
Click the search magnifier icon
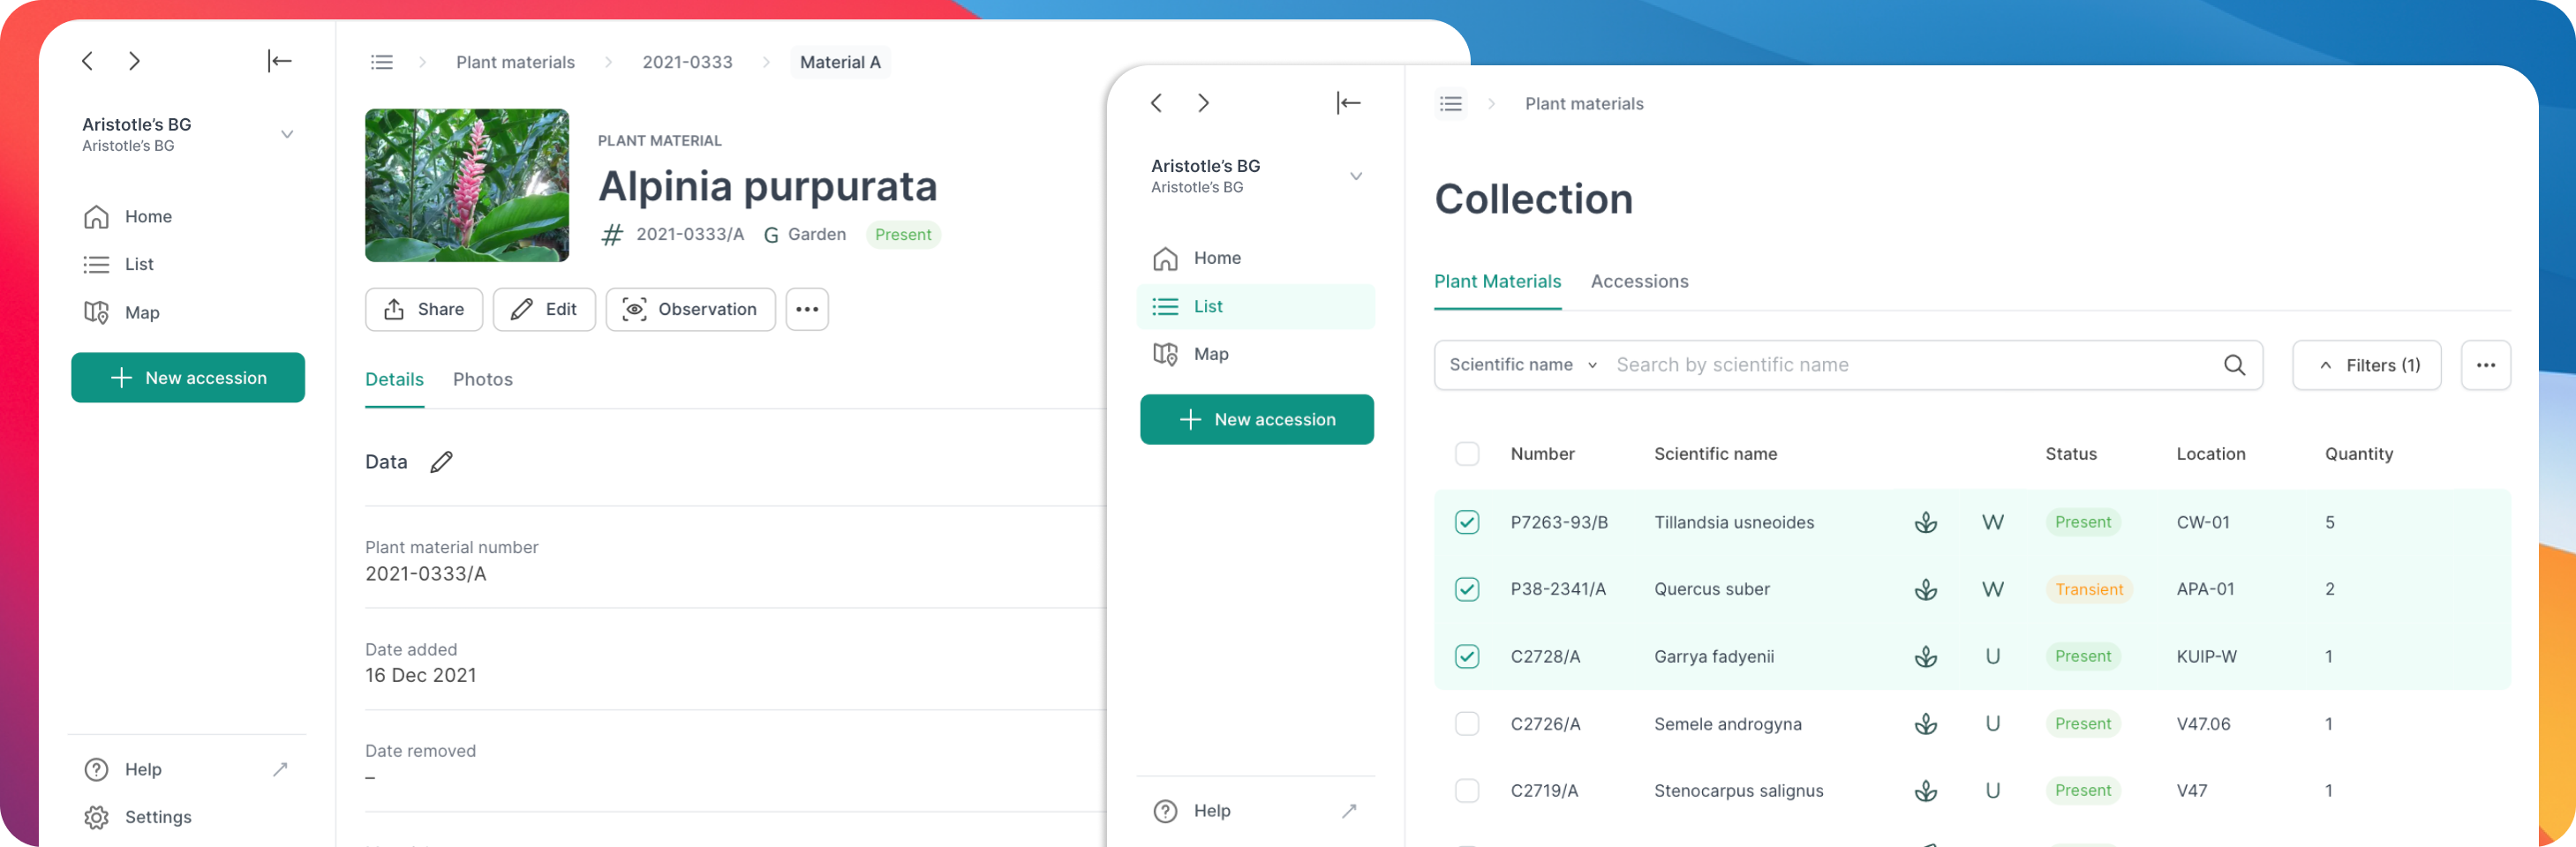point(2234,365)
